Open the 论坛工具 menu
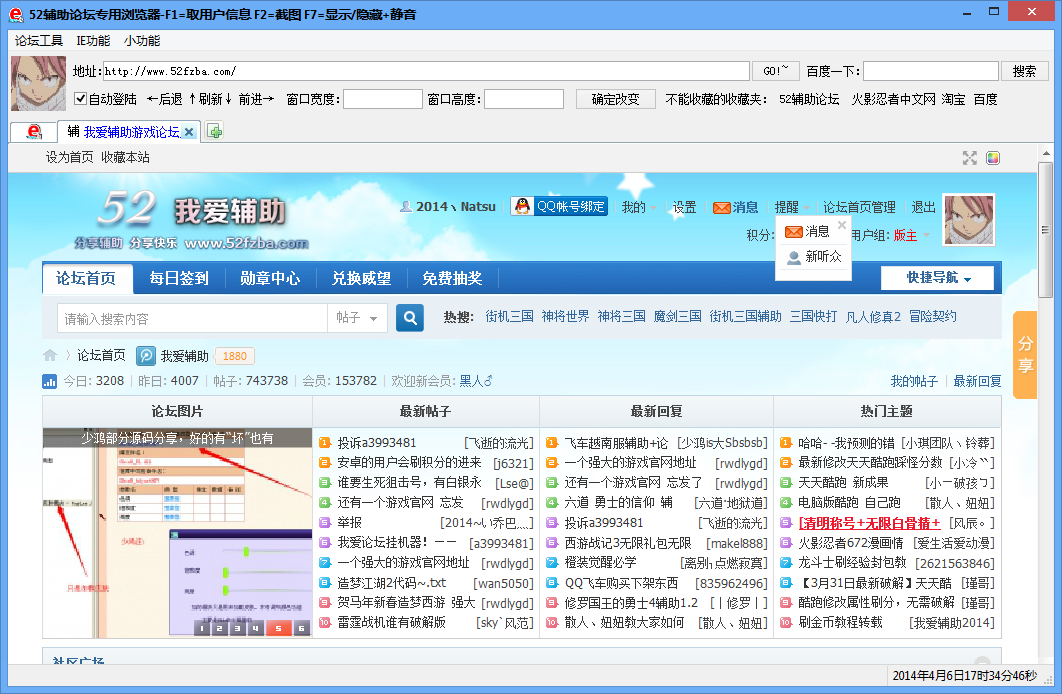Screen dimensions: 1062x694 (x=39, y=41)
